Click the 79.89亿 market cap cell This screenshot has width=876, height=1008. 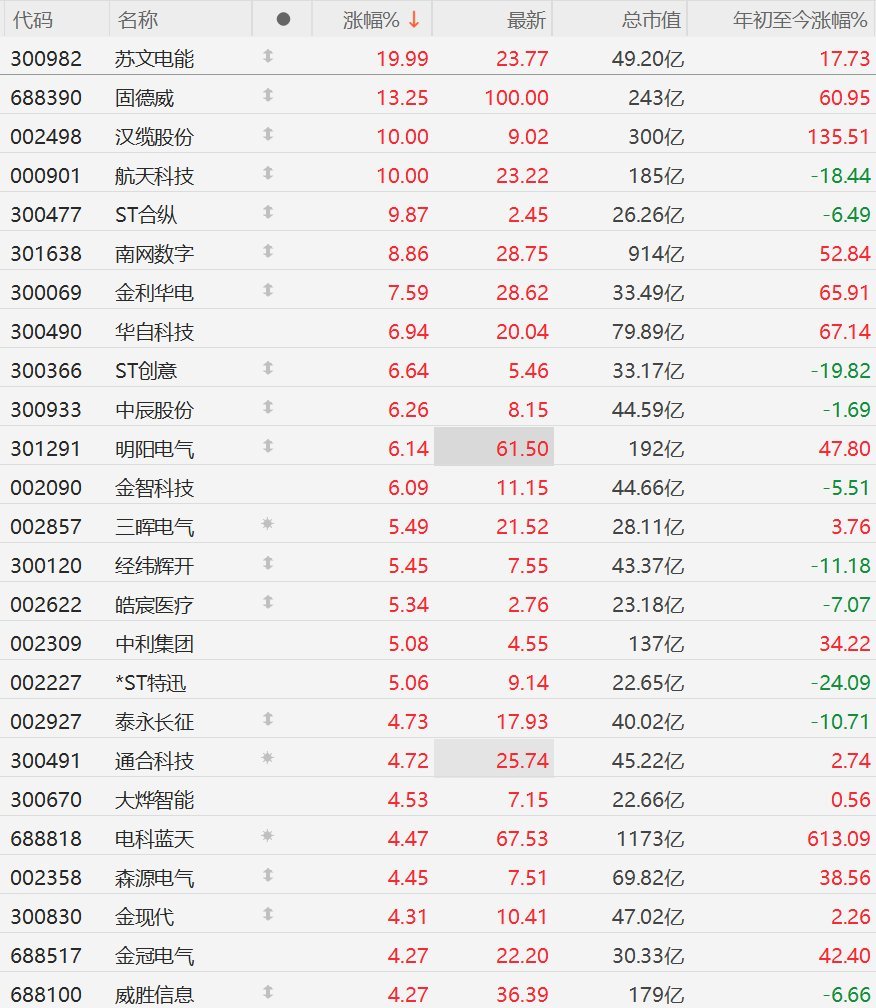(648, 332)
